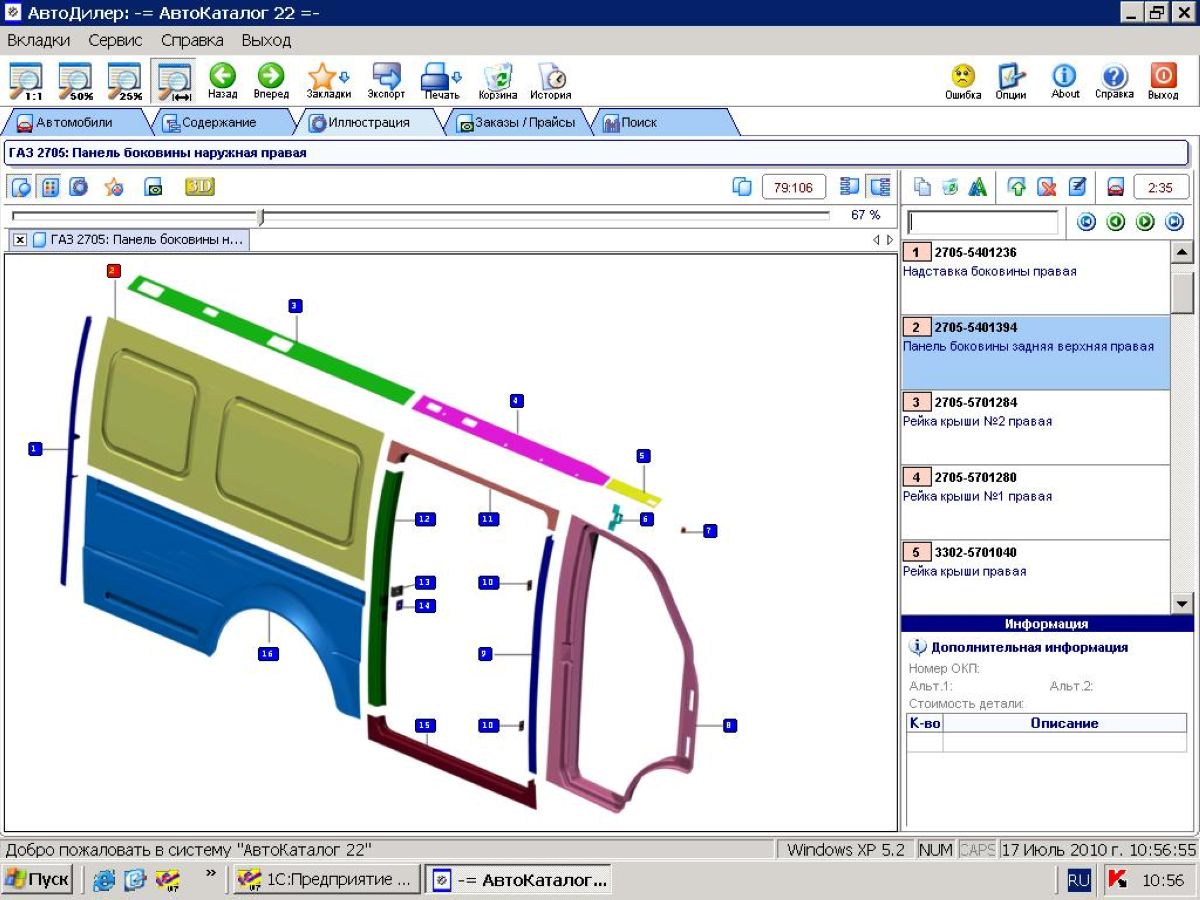
Task: Toggle the colored parts grid view button
Action: pyautogui.click(x=50, y=187)
